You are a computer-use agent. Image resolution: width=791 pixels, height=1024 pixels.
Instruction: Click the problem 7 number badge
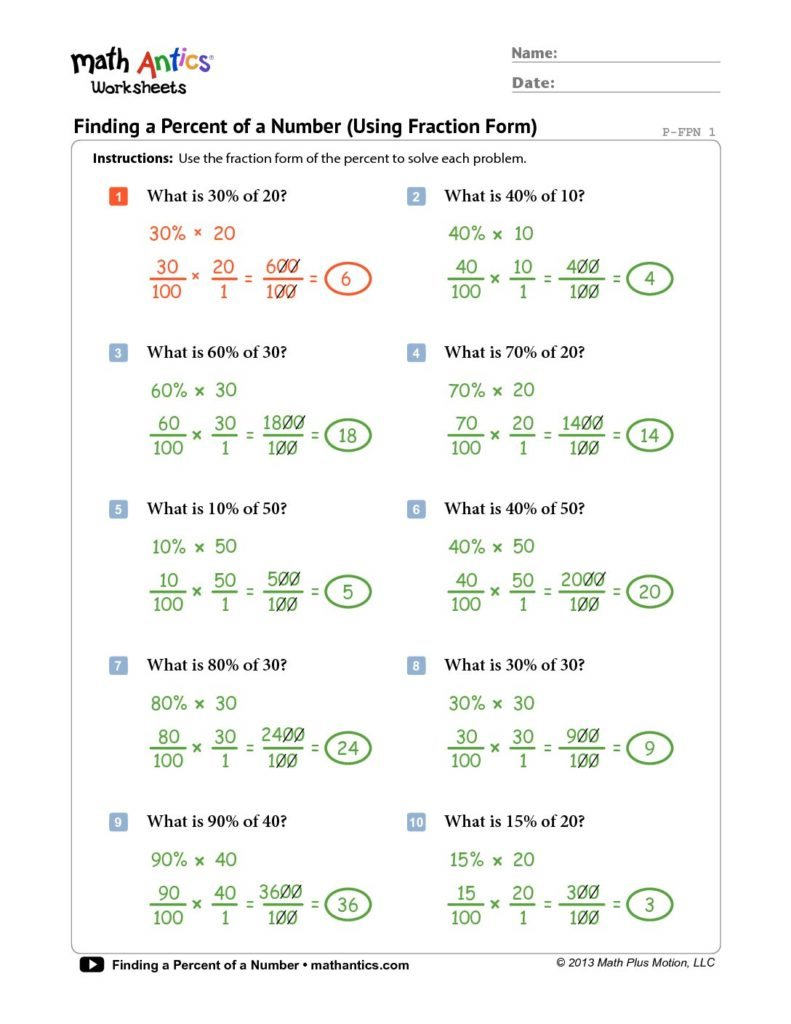point(118,666)
